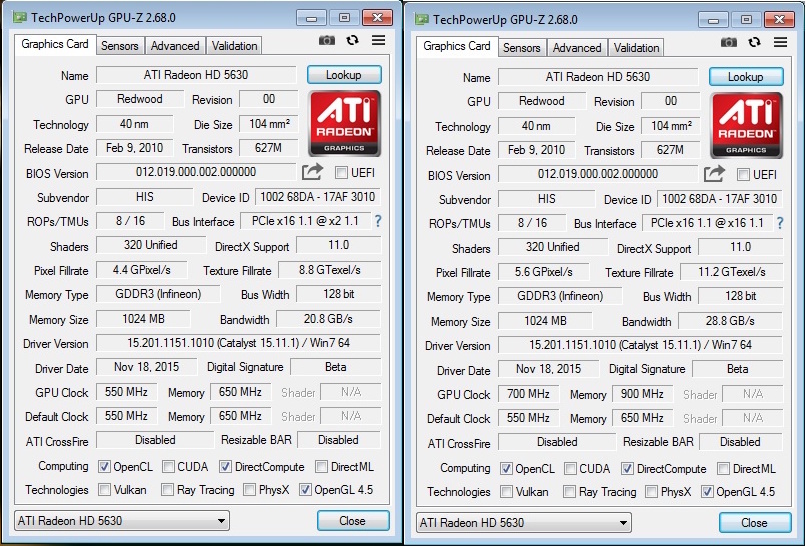The image size is (806, 546).
Task: Open the hamburger menu in left window
Action: (x=379, y=40)
